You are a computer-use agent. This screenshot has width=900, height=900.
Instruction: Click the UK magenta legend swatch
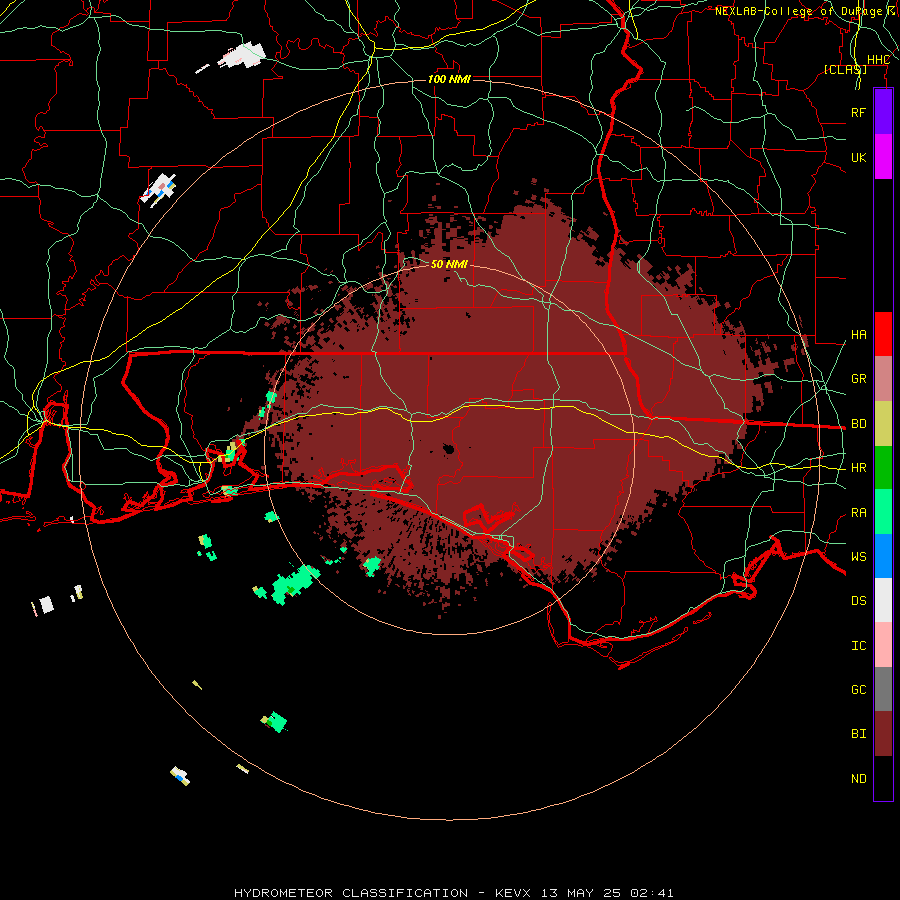(x=883, y=157)
